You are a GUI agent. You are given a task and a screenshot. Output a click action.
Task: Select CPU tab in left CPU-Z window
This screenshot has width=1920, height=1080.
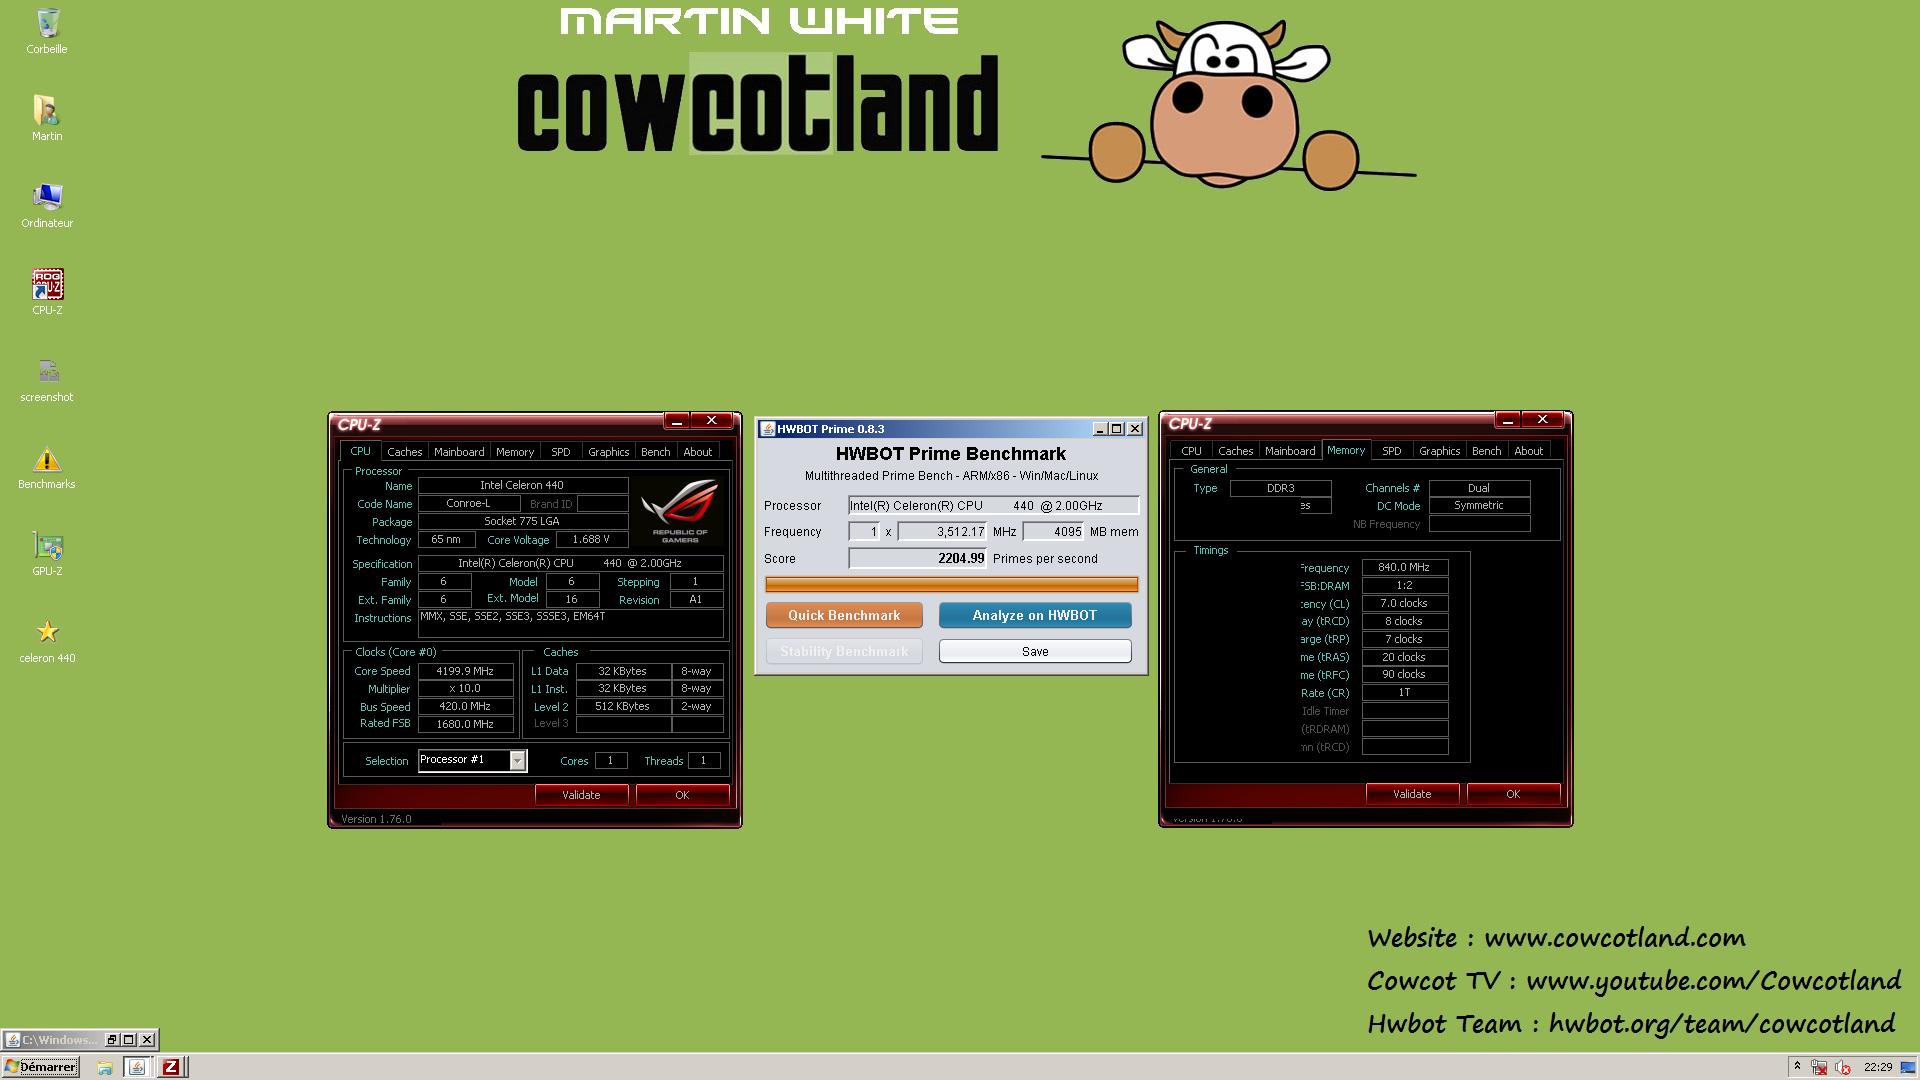click(360, 451)
